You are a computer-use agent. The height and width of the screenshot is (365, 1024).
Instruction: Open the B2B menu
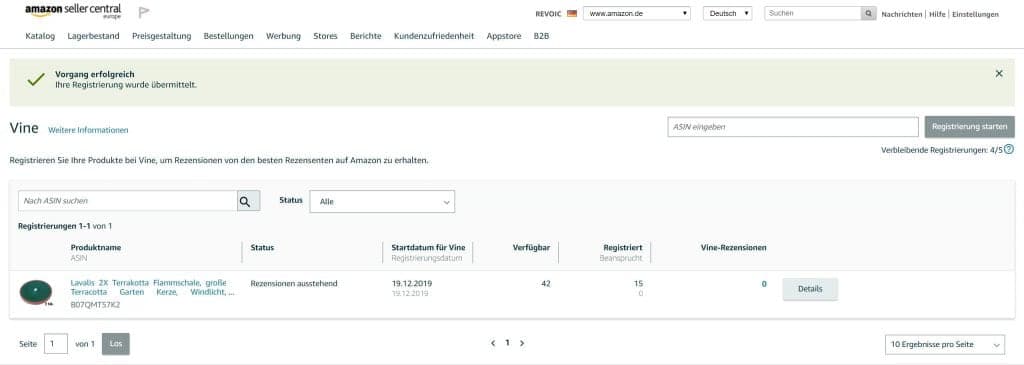tap(541, 37)
